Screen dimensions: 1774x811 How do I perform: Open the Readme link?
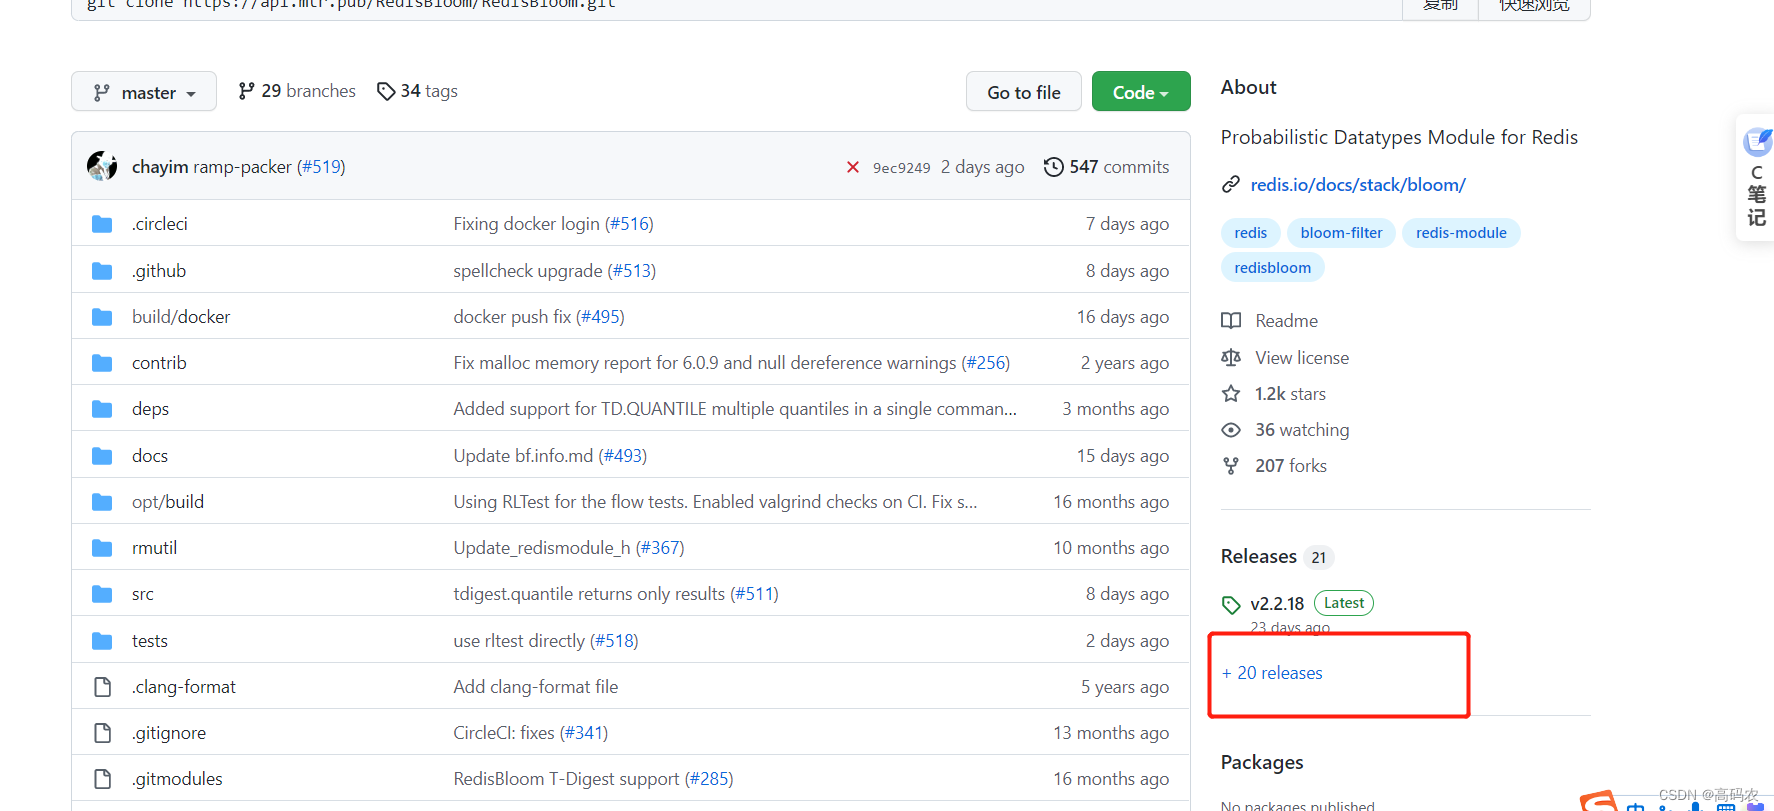tap(1286, 321)
